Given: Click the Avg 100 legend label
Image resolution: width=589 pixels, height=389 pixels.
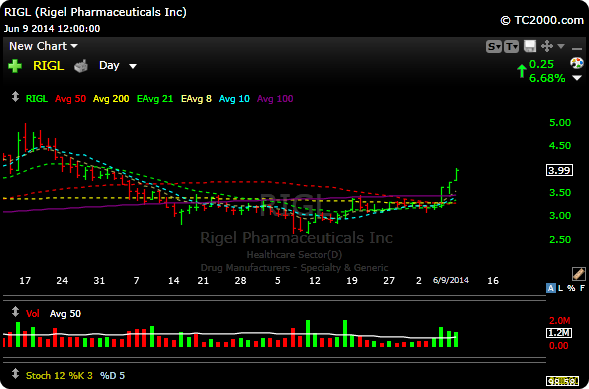Looking at the screenshot, I should pyautogui.click(x=275, y=99).
